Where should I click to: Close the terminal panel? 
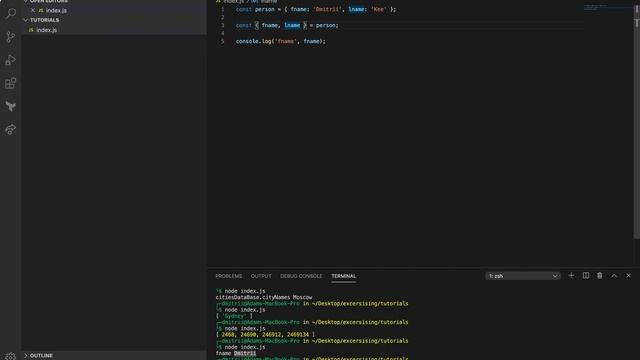pyautogui.click(x=628, y=276)
